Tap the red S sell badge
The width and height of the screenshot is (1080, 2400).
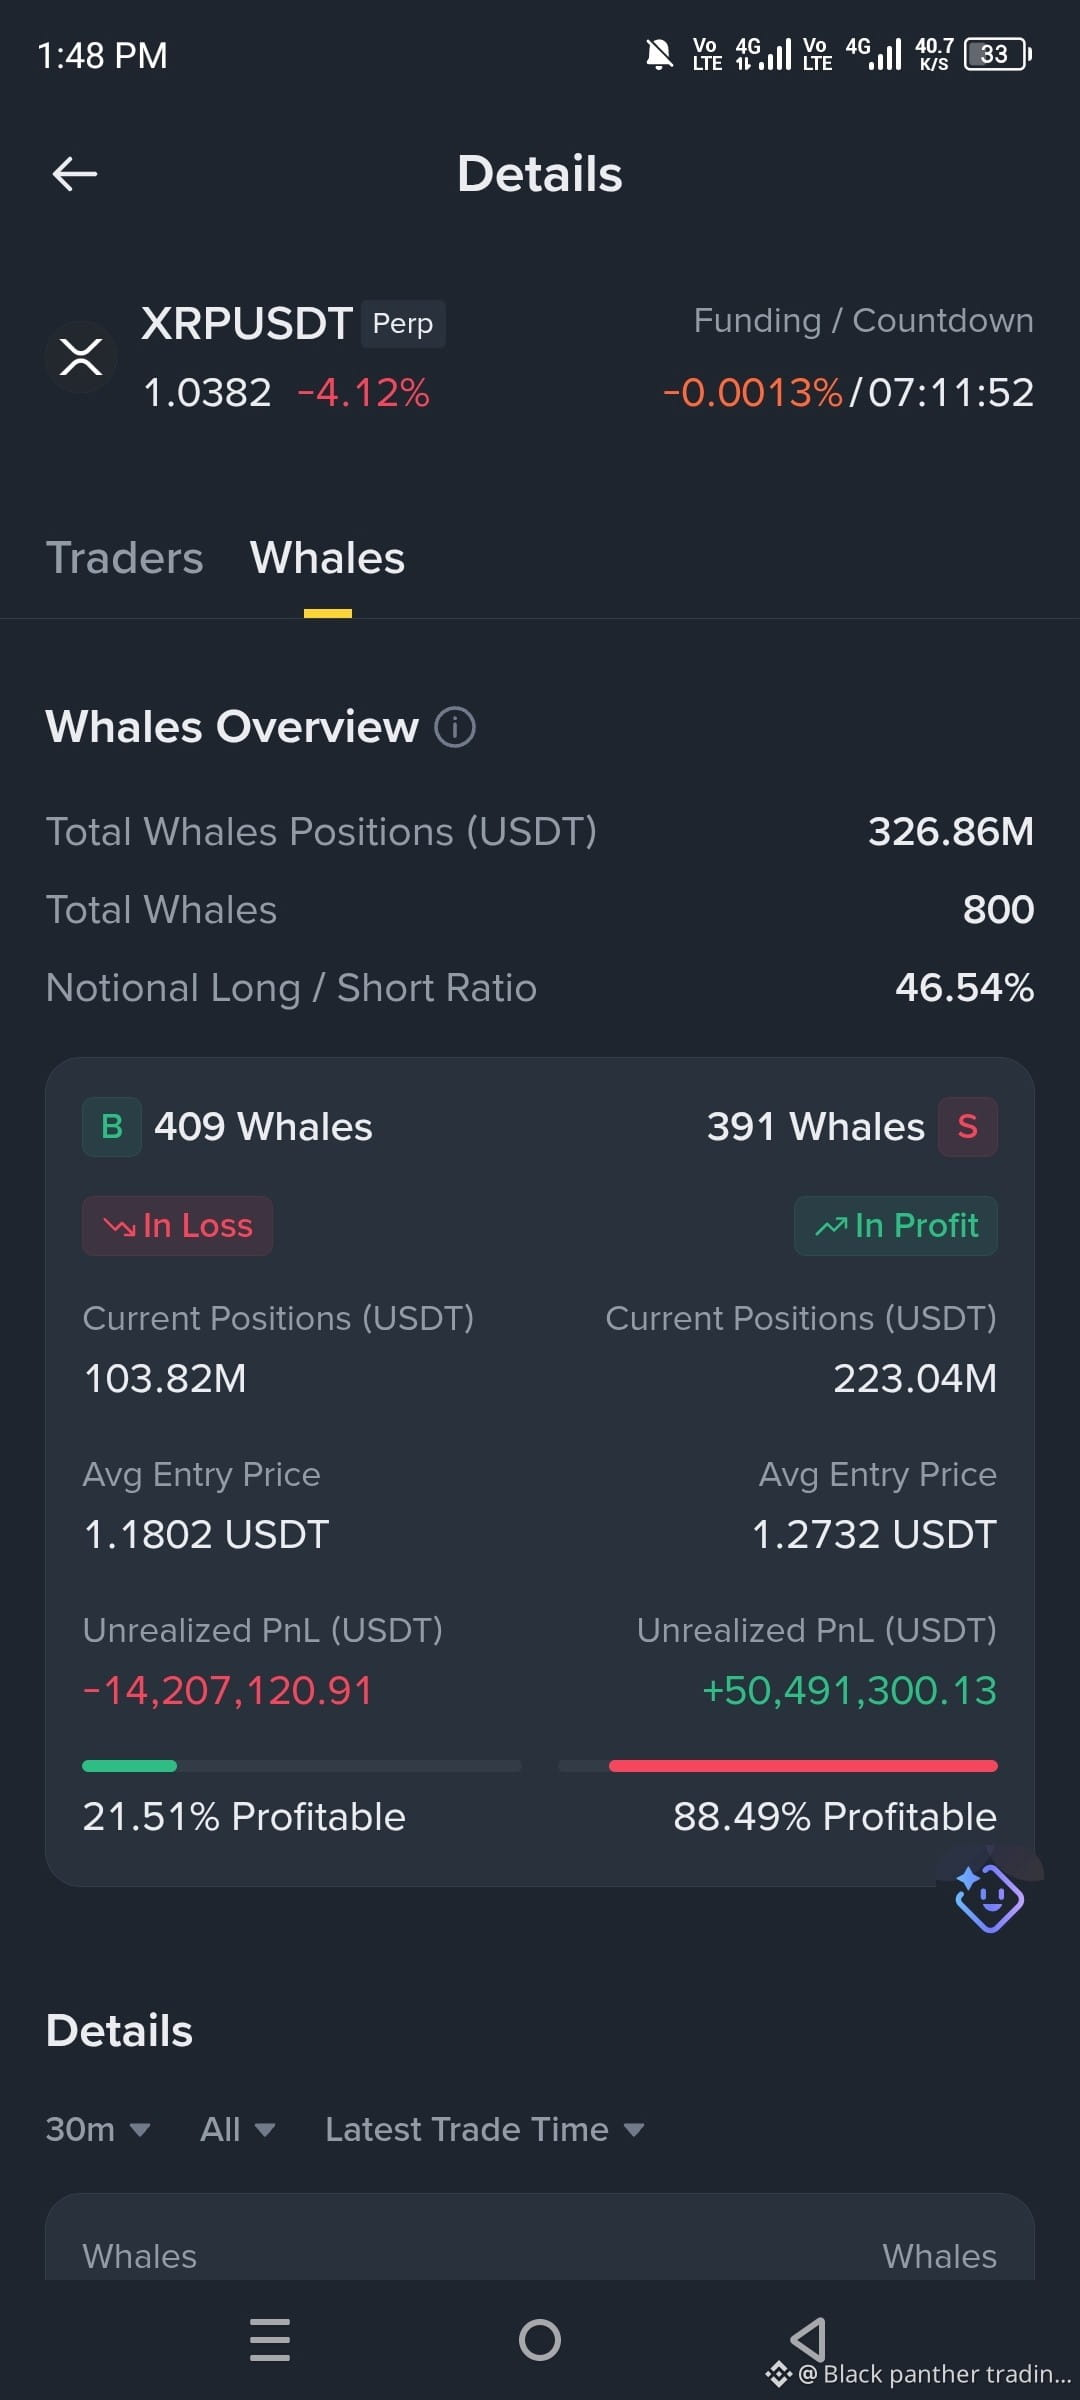tap(967, 1127)
